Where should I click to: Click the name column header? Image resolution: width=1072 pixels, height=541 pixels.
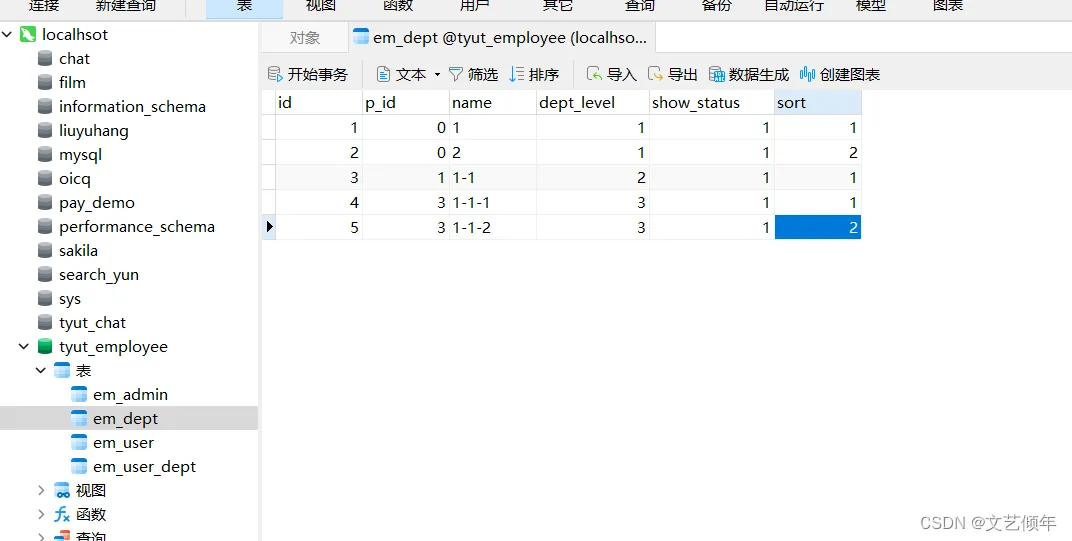pos(493,103)
